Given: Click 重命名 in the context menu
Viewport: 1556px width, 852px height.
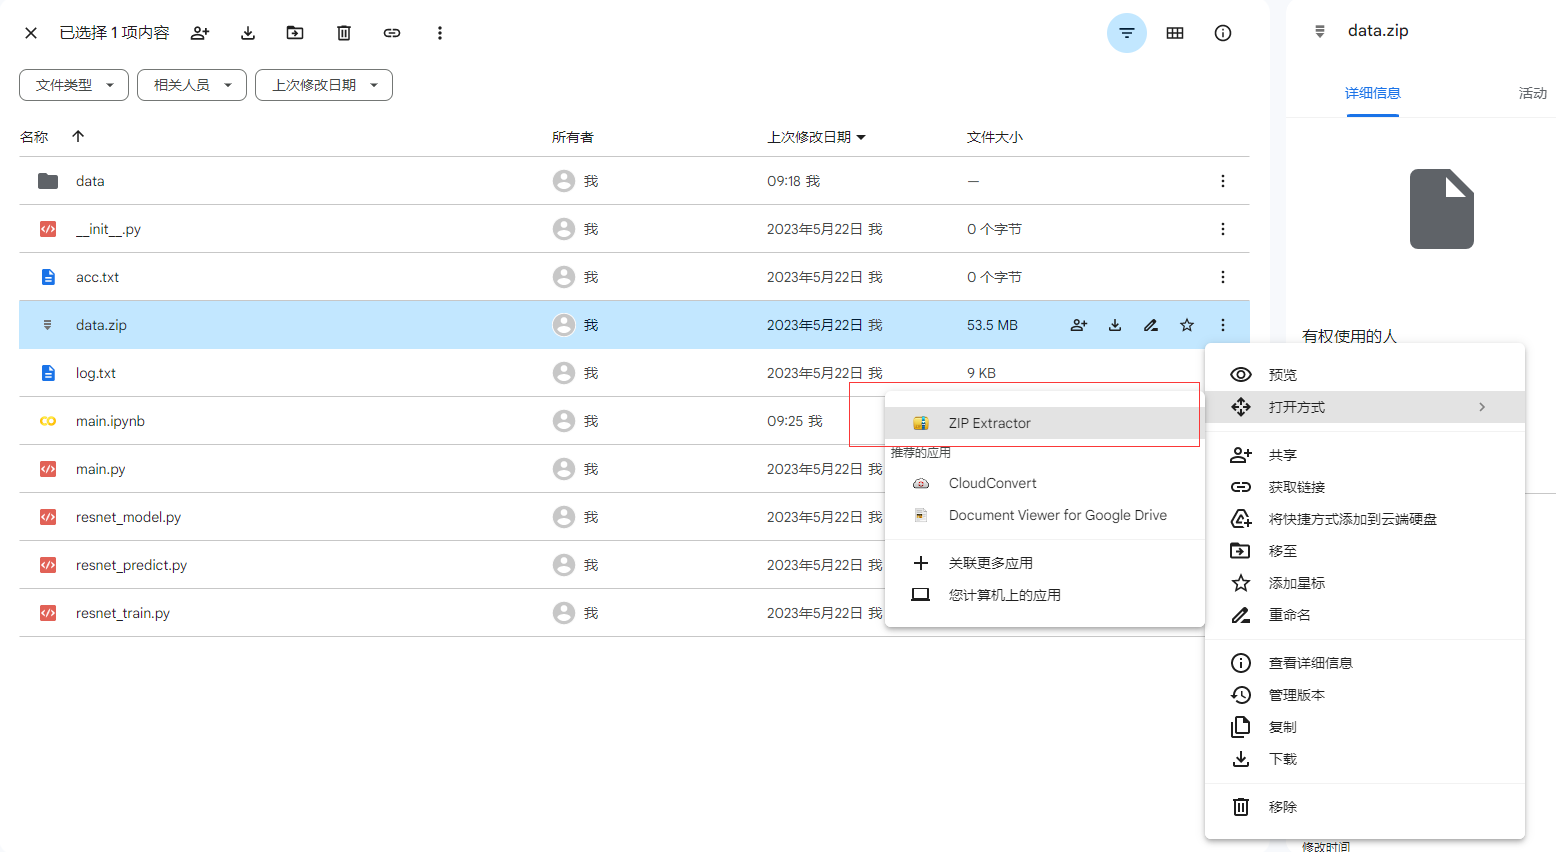Looking at the screenshot, I should [x=1365, y=615].
